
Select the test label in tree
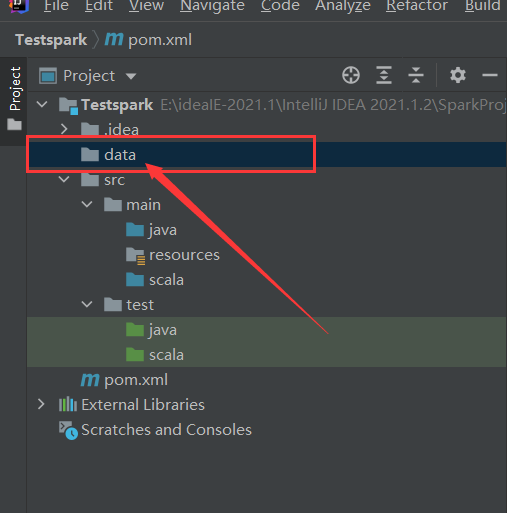(x=140, y=305)
